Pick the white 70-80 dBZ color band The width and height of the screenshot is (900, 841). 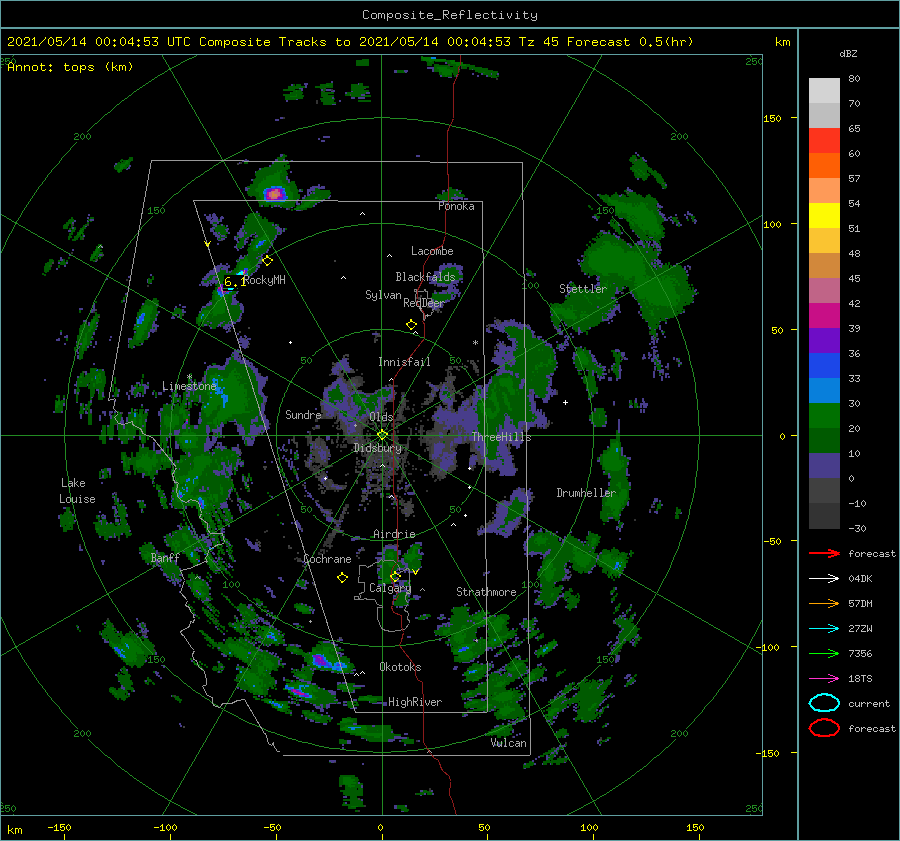pyautogui.click(x=824, y=91)
